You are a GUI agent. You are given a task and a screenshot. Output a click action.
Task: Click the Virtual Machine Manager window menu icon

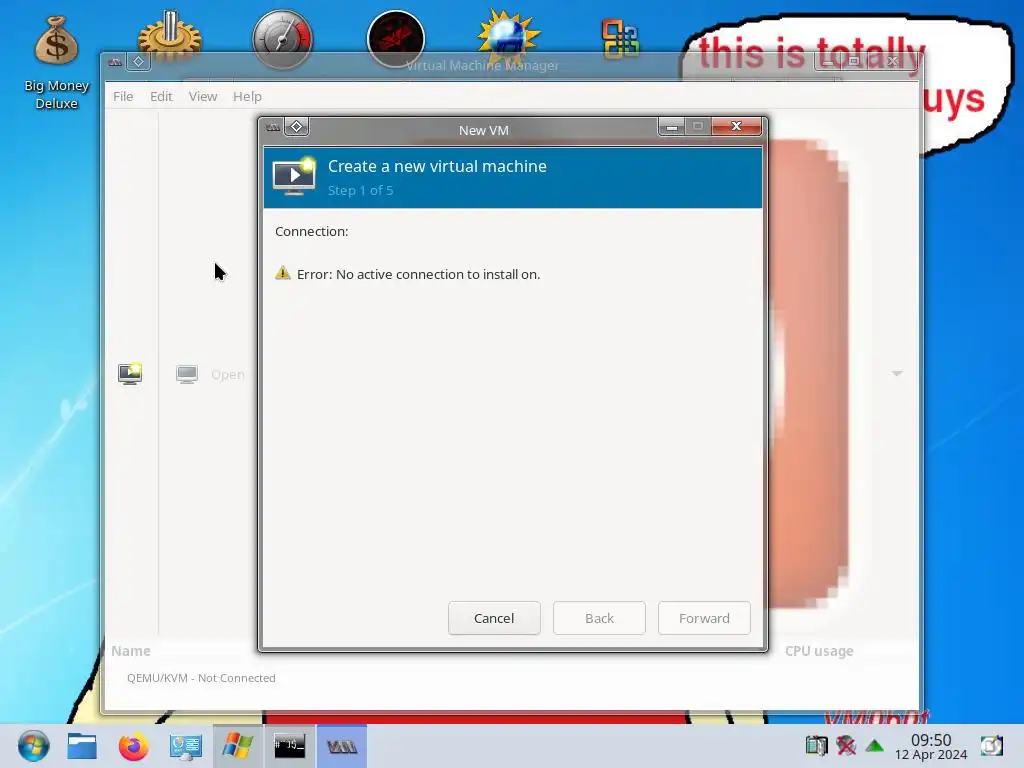coord(116,63)
